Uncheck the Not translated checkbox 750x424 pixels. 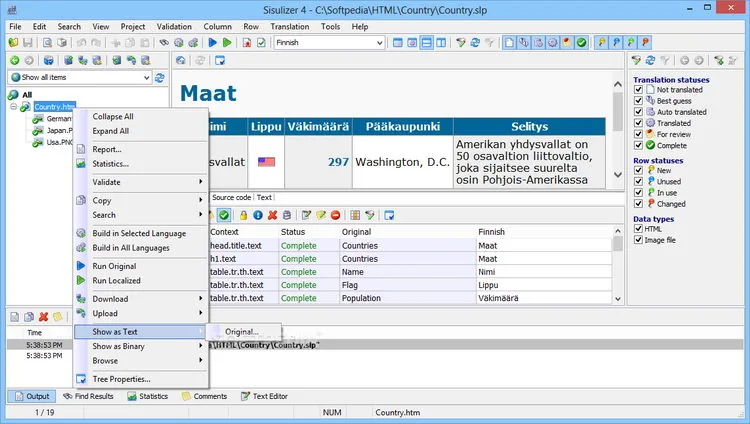click(x=638, y=89)
